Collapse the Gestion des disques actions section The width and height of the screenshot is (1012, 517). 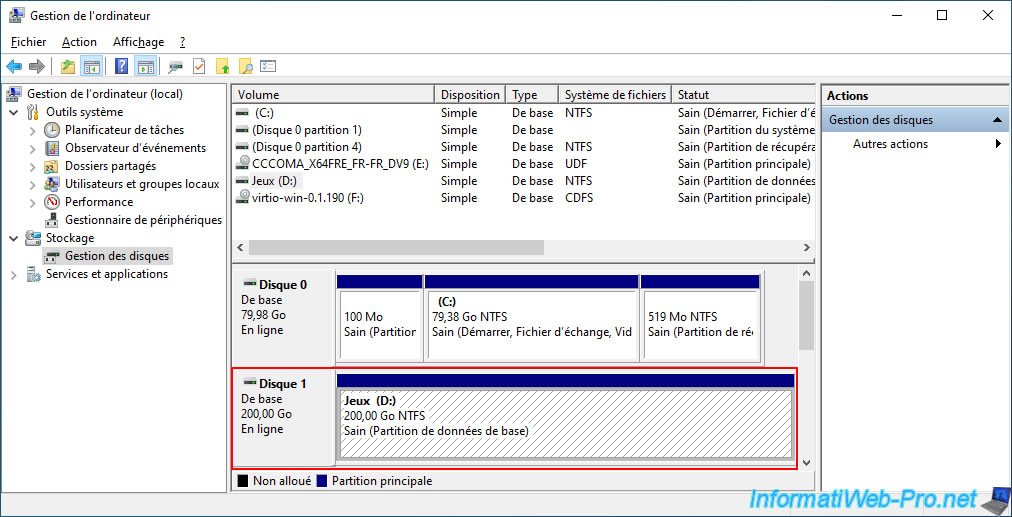pyautogui.click(x=997, y=120)
